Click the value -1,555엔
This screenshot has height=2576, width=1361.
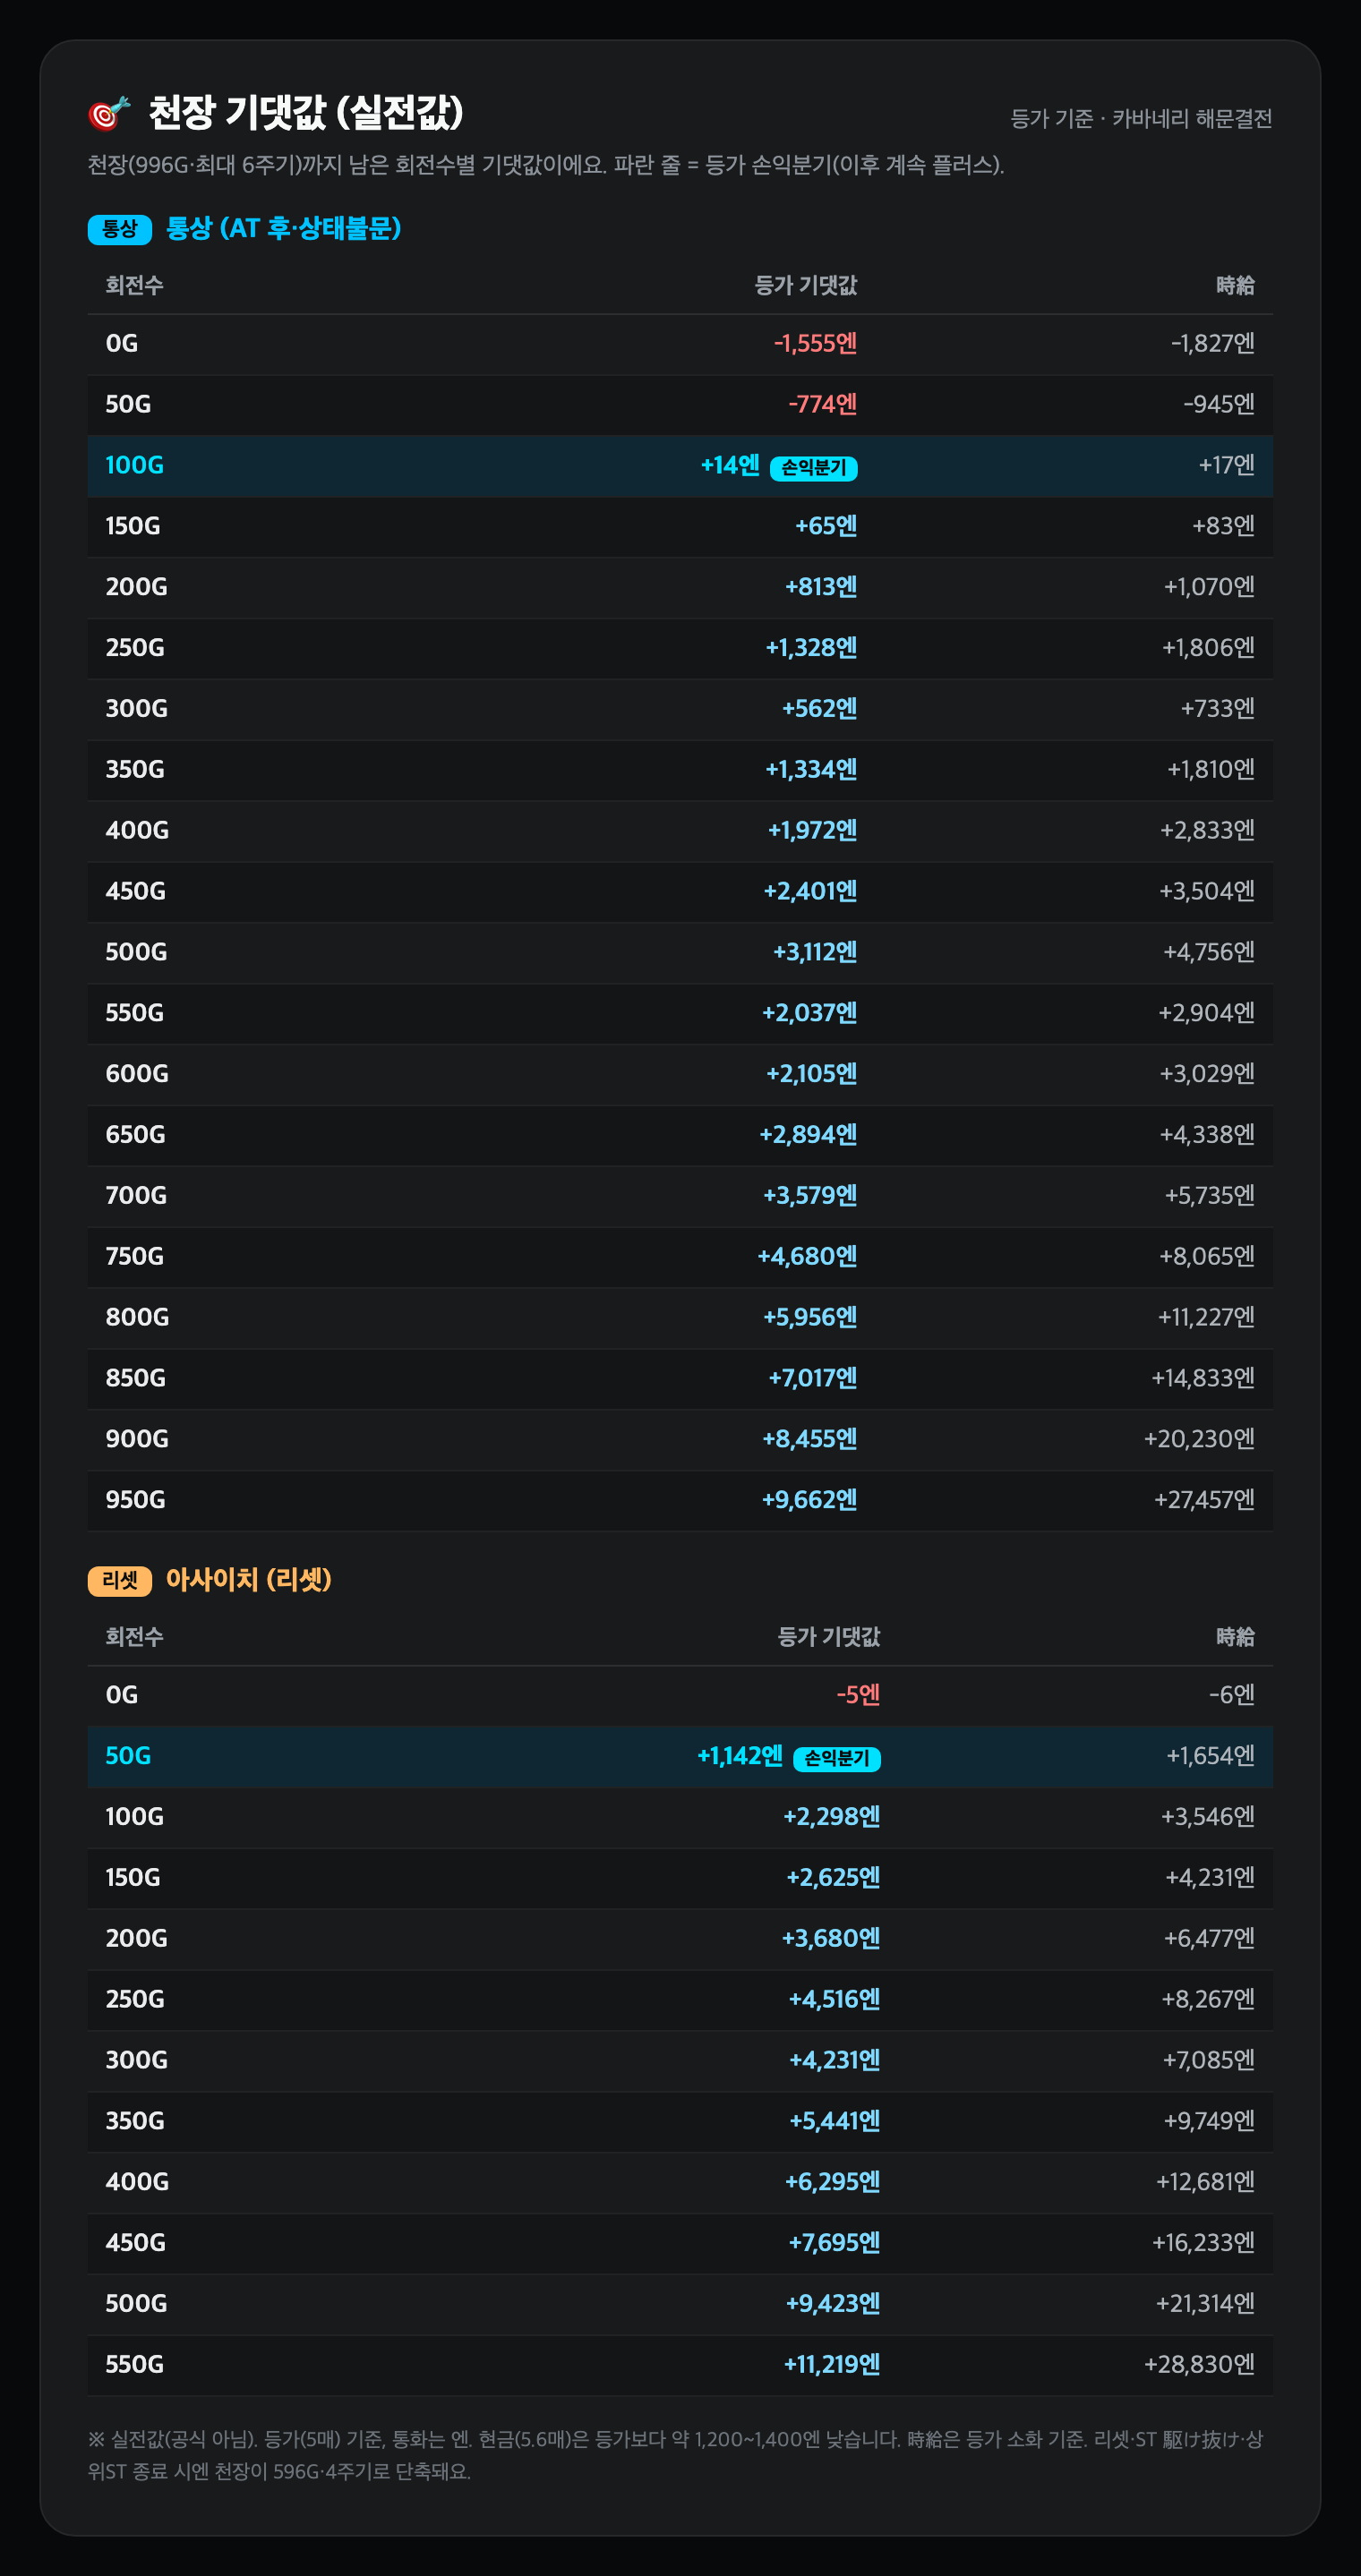pos(815,344)
